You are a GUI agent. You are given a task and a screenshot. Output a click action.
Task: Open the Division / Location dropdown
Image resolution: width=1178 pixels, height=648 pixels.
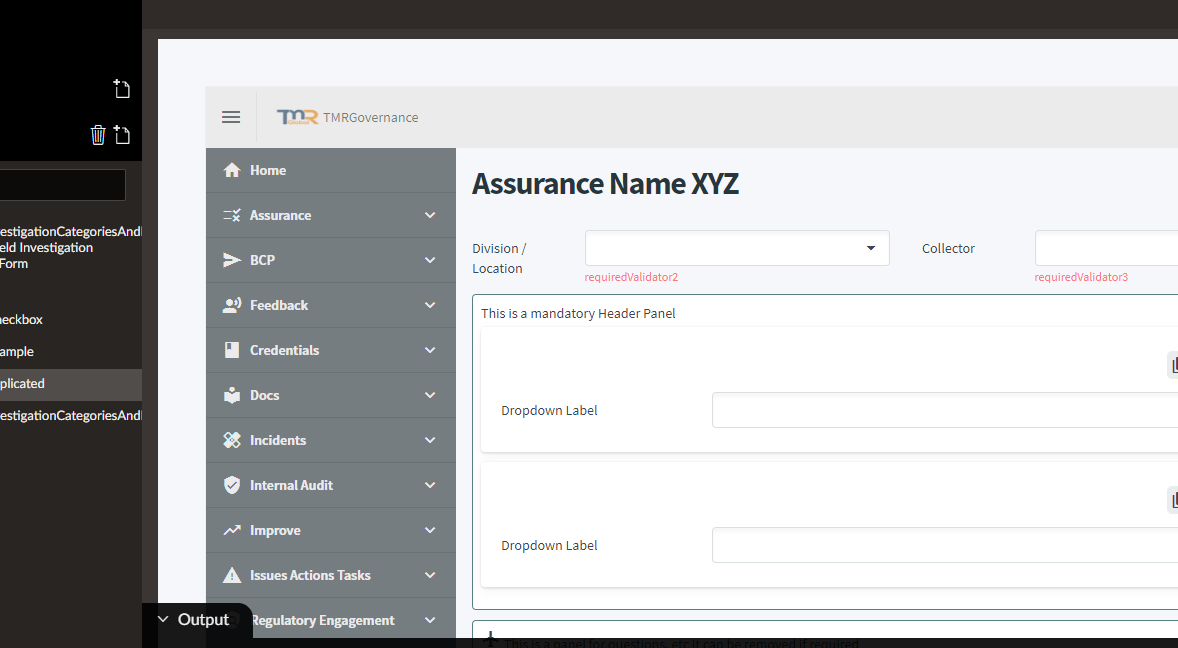[x=737, y=248]
